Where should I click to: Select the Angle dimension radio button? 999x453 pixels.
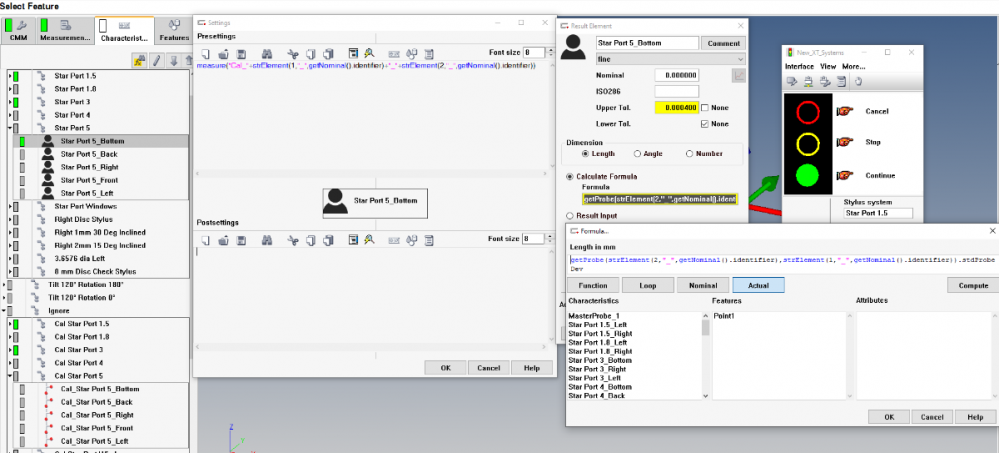[x=637, y=154]
